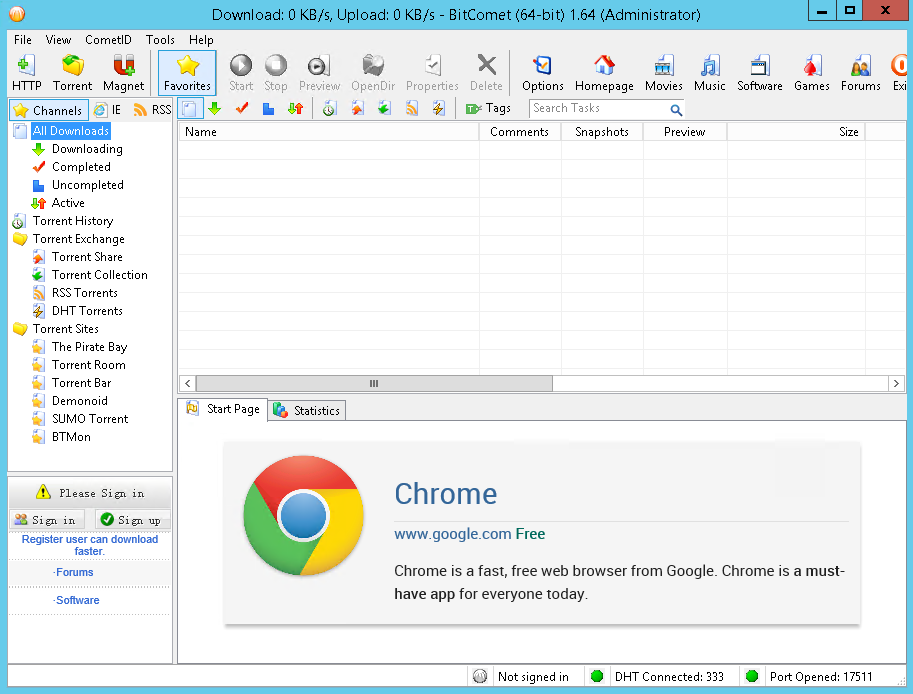Sort by the Name column header
The image size is (913, 694).
point(328,132)
